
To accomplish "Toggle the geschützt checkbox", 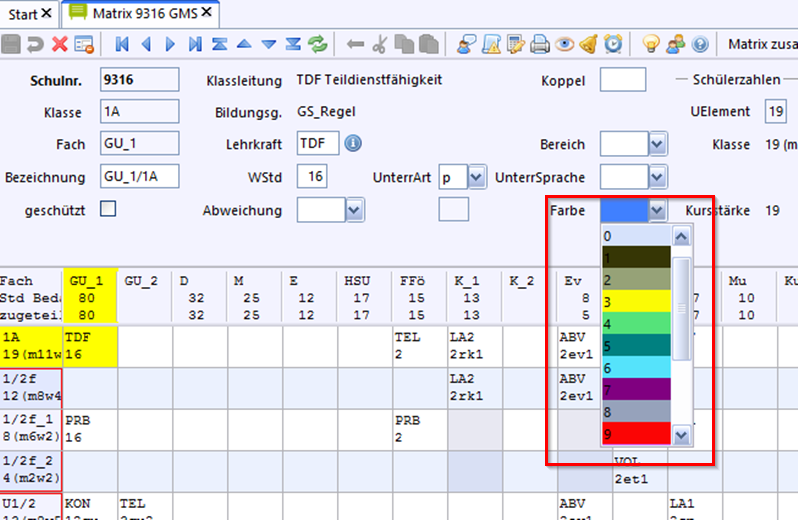I will (108, 209).
